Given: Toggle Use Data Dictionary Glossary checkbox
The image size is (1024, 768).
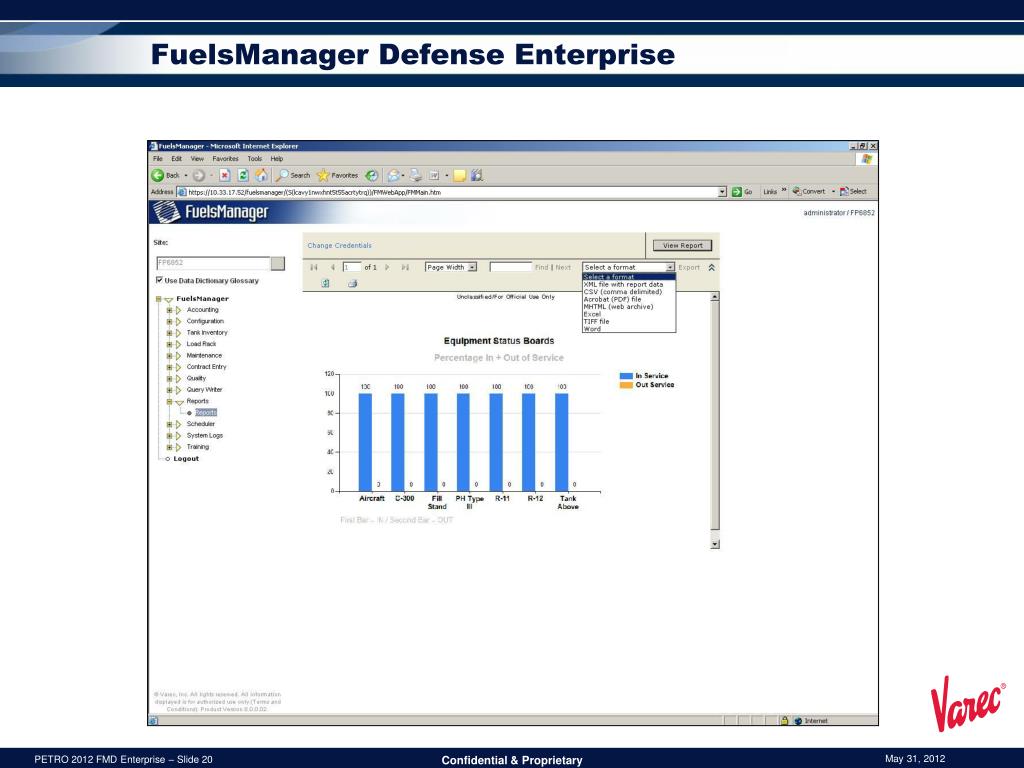Looking at the screenshot, I should (x=159, y=280).
